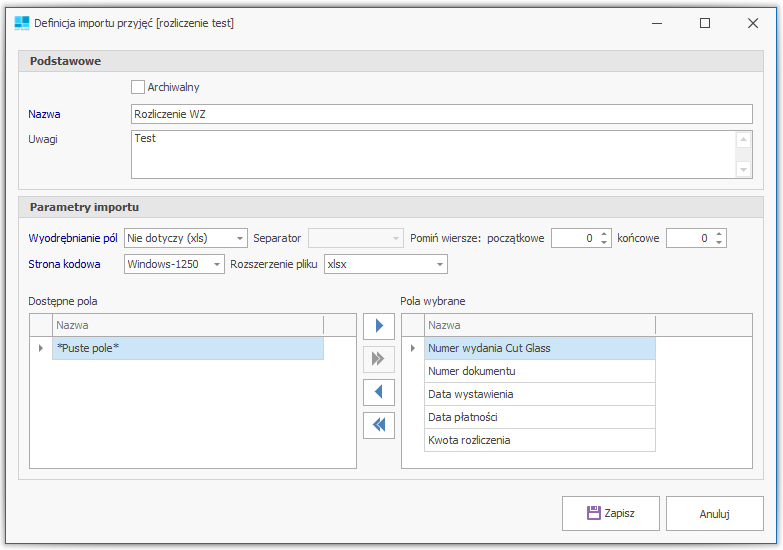Decrease końcowe skipped rows value
The image size is (783, 550).
coord(719,242)
